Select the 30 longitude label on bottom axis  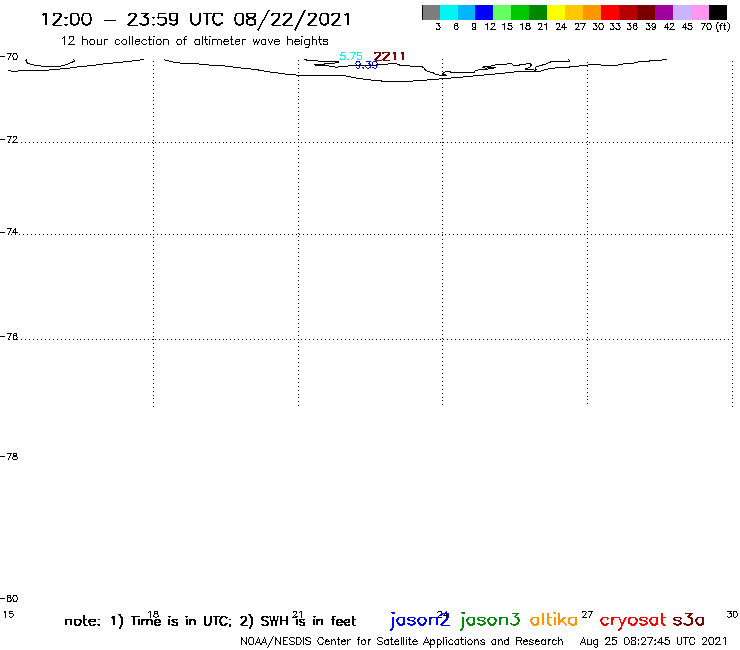[x=732, y=615]
